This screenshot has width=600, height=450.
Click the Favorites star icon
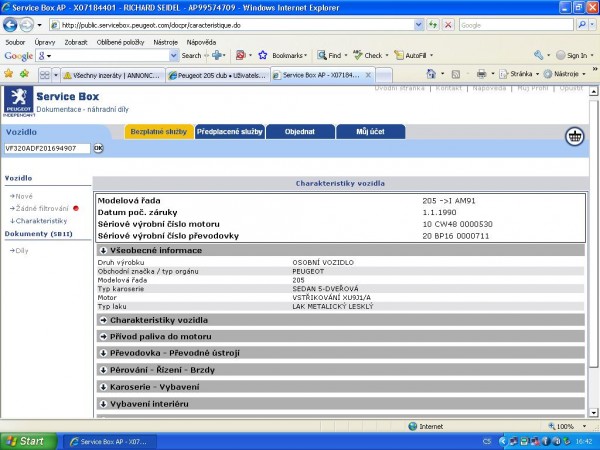[9, 74]
